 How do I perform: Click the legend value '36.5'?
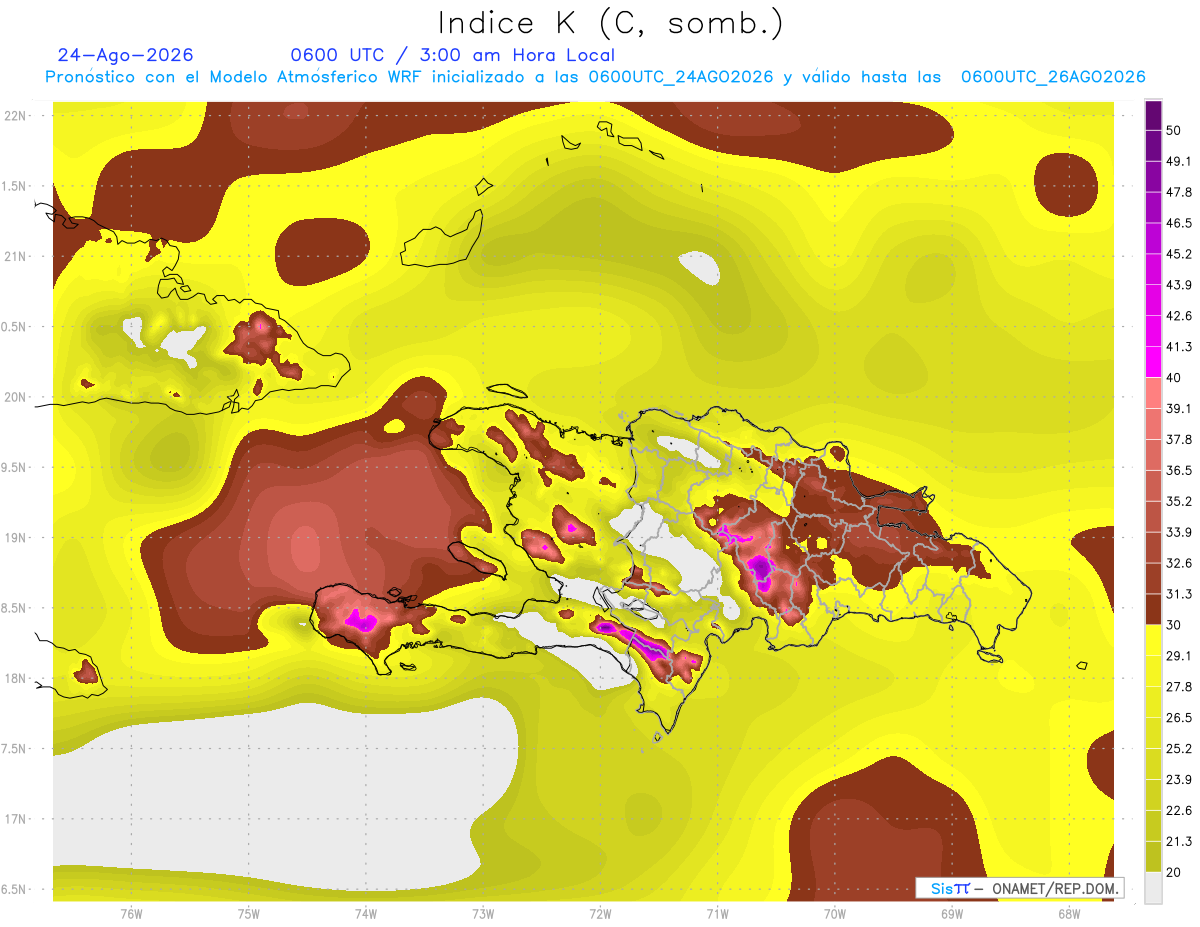tap(1179, 470)
